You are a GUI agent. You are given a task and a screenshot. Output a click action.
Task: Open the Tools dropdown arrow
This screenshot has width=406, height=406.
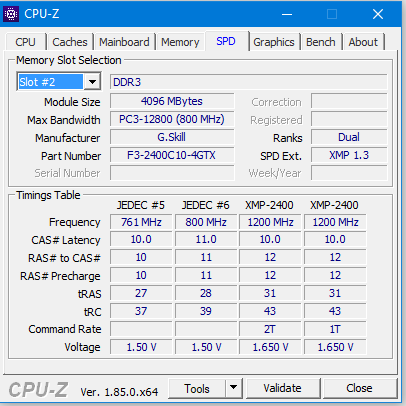pos(234,388)
